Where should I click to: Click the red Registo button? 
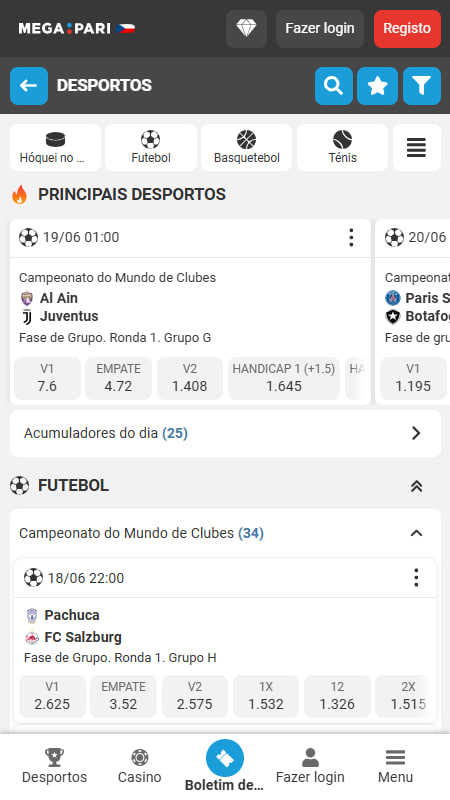[x=407, y=29]
